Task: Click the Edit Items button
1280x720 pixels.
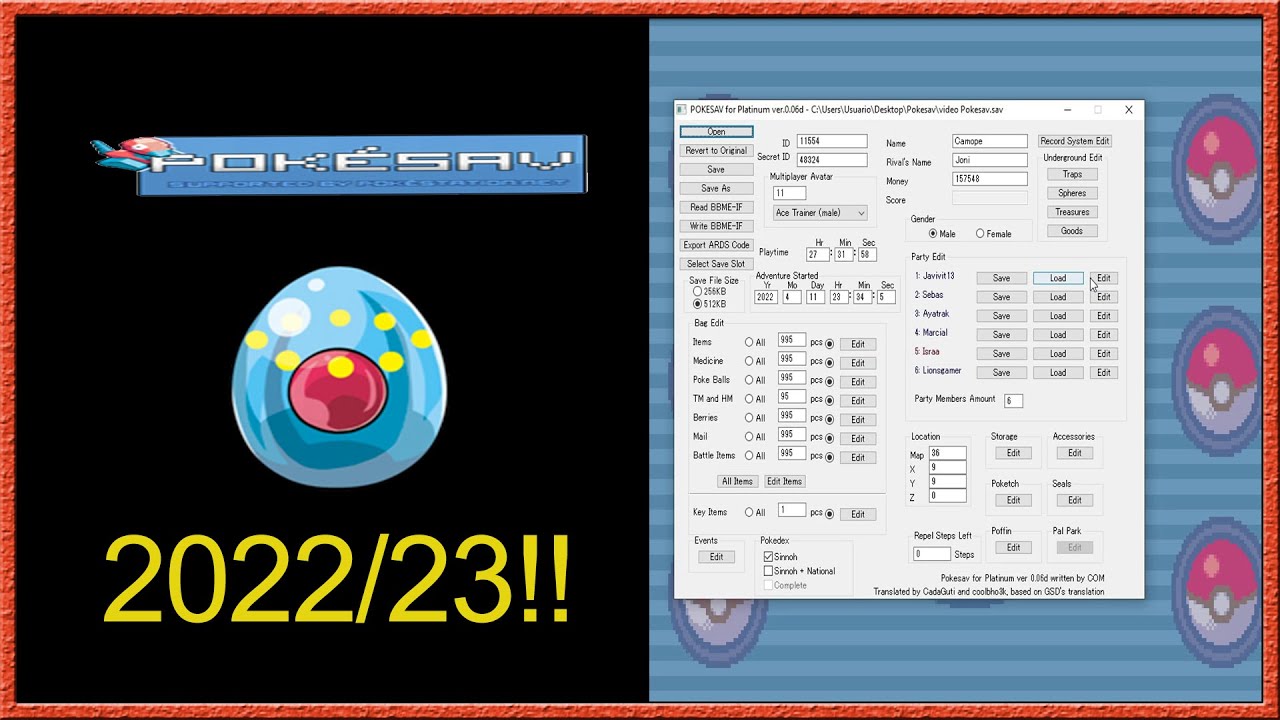Action: pyautogui.click(x=785, y=482)
